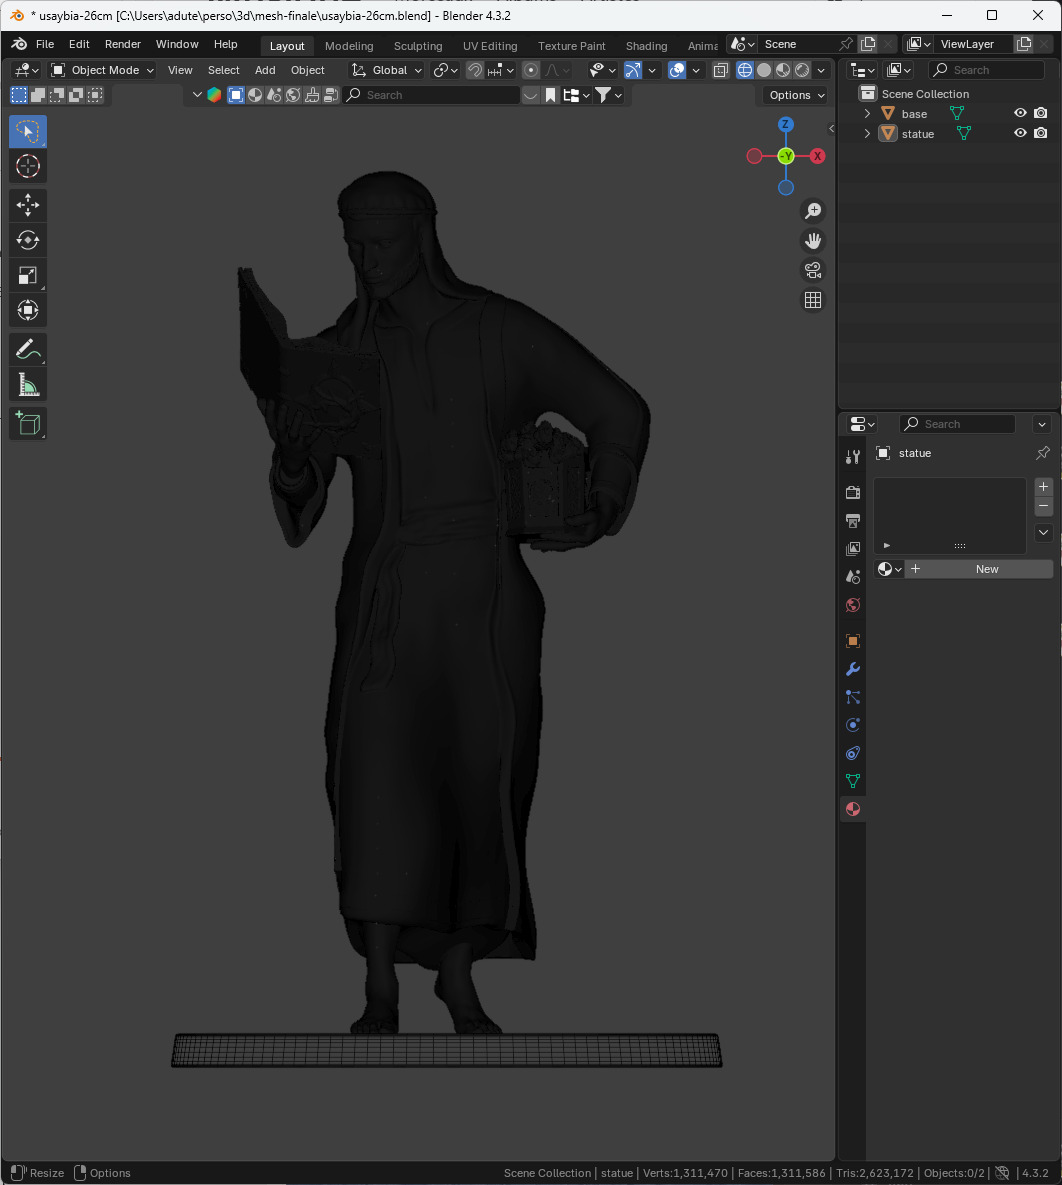Open the Options dropdown
The width and height of the screenshot is (1062, 1185).
797,95
